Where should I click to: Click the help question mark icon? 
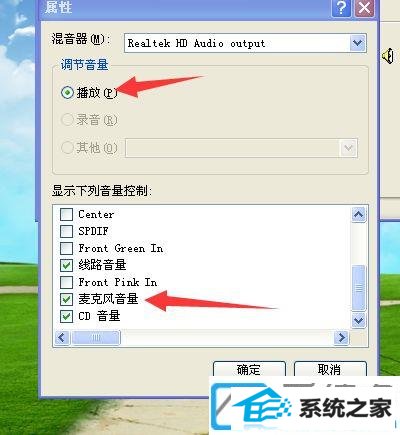(x=341, y=7)
